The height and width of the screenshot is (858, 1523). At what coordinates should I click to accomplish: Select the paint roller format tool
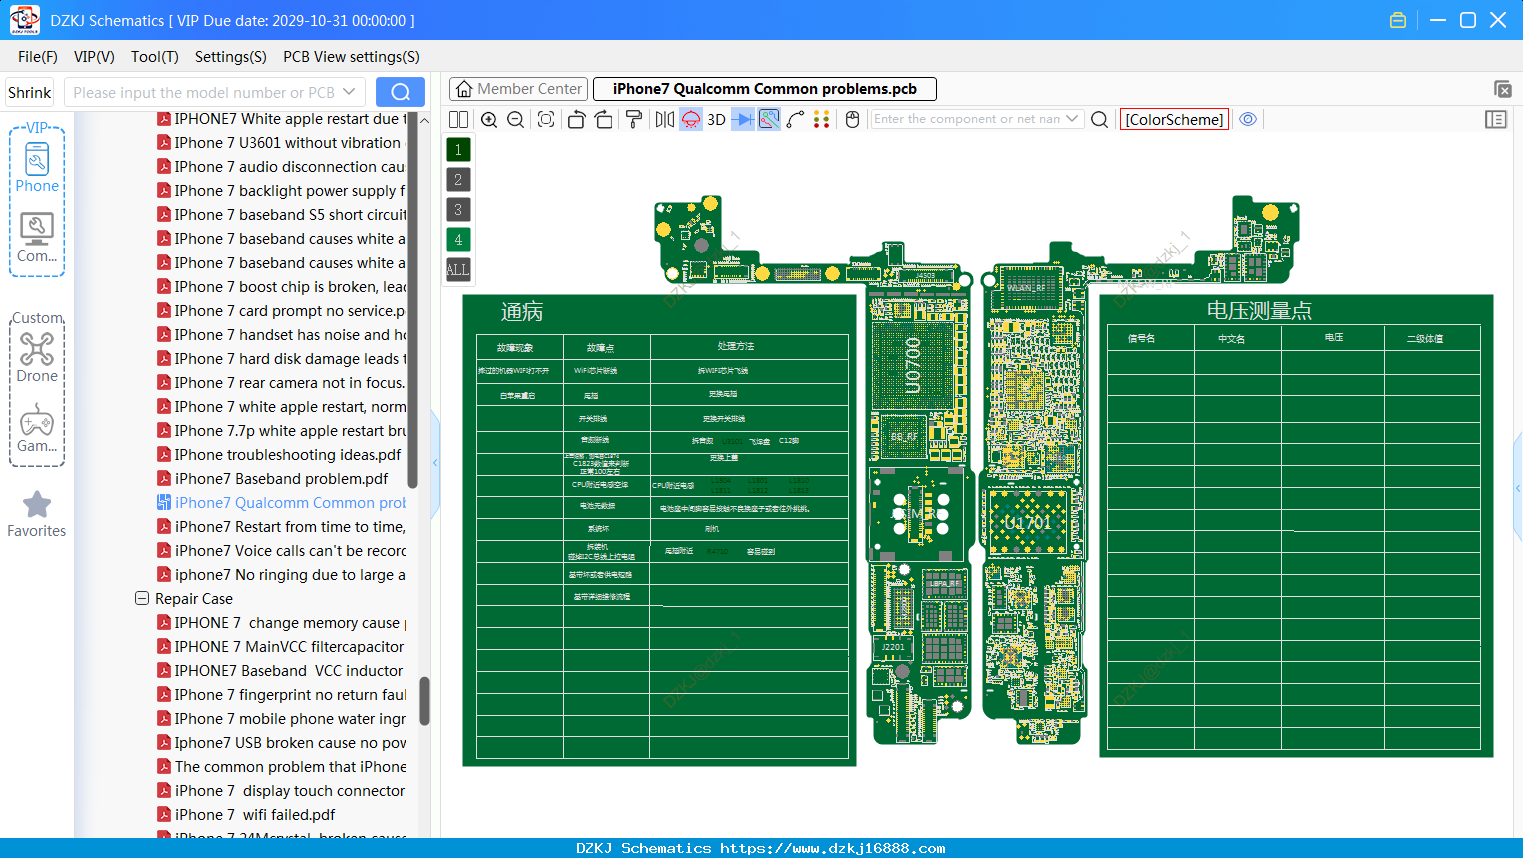click(634, 119)
